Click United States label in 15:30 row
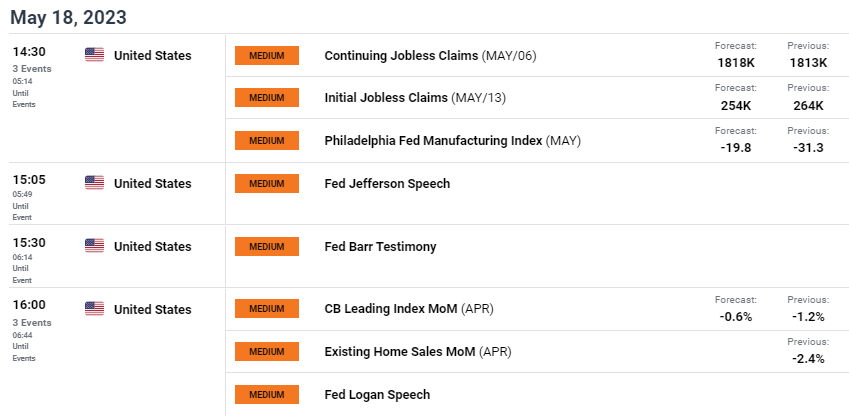This screenshot has width=849, height=416. [153, 246]
